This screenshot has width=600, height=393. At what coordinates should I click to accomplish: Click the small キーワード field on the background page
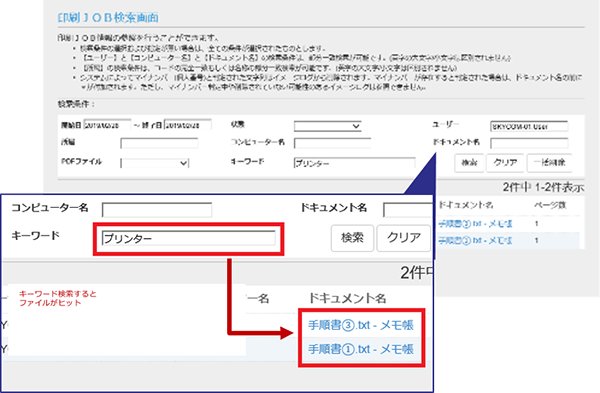click(354, 163)
